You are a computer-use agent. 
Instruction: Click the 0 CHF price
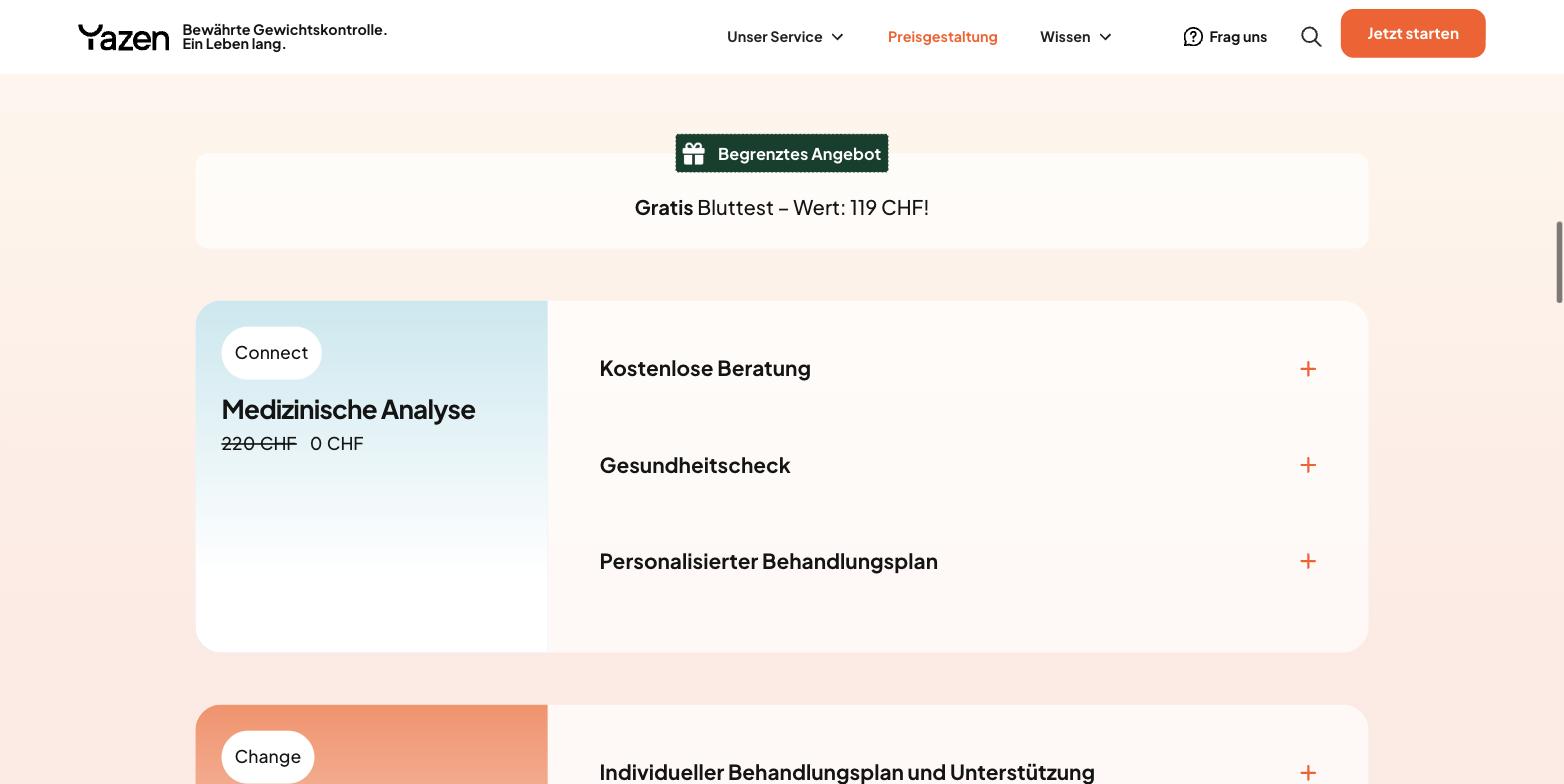337,443
